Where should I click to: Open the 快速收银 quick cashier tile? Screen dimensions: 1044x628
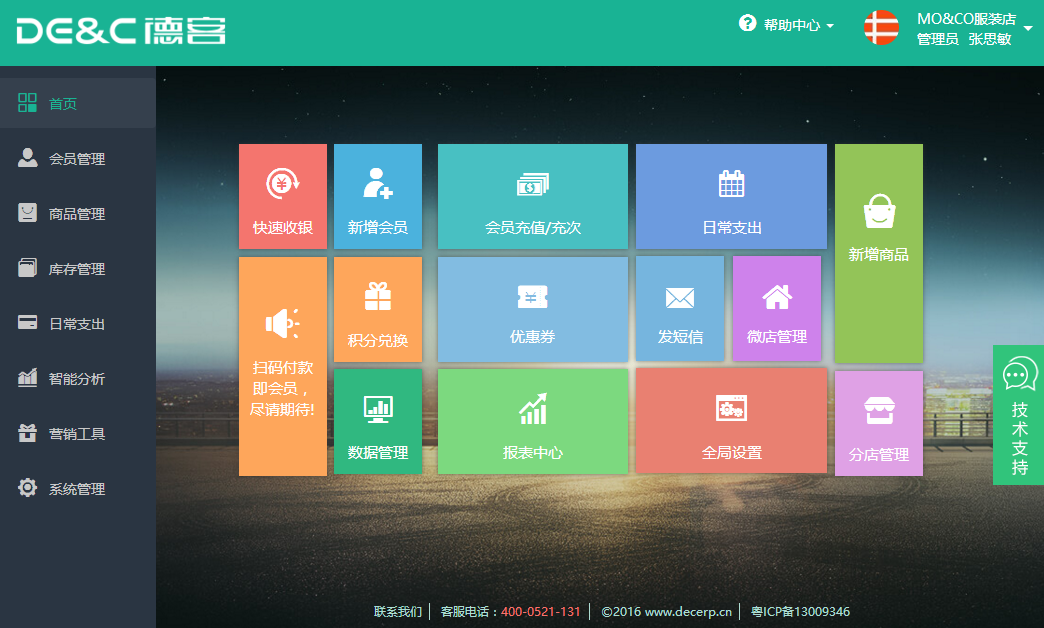coord(283,197)
